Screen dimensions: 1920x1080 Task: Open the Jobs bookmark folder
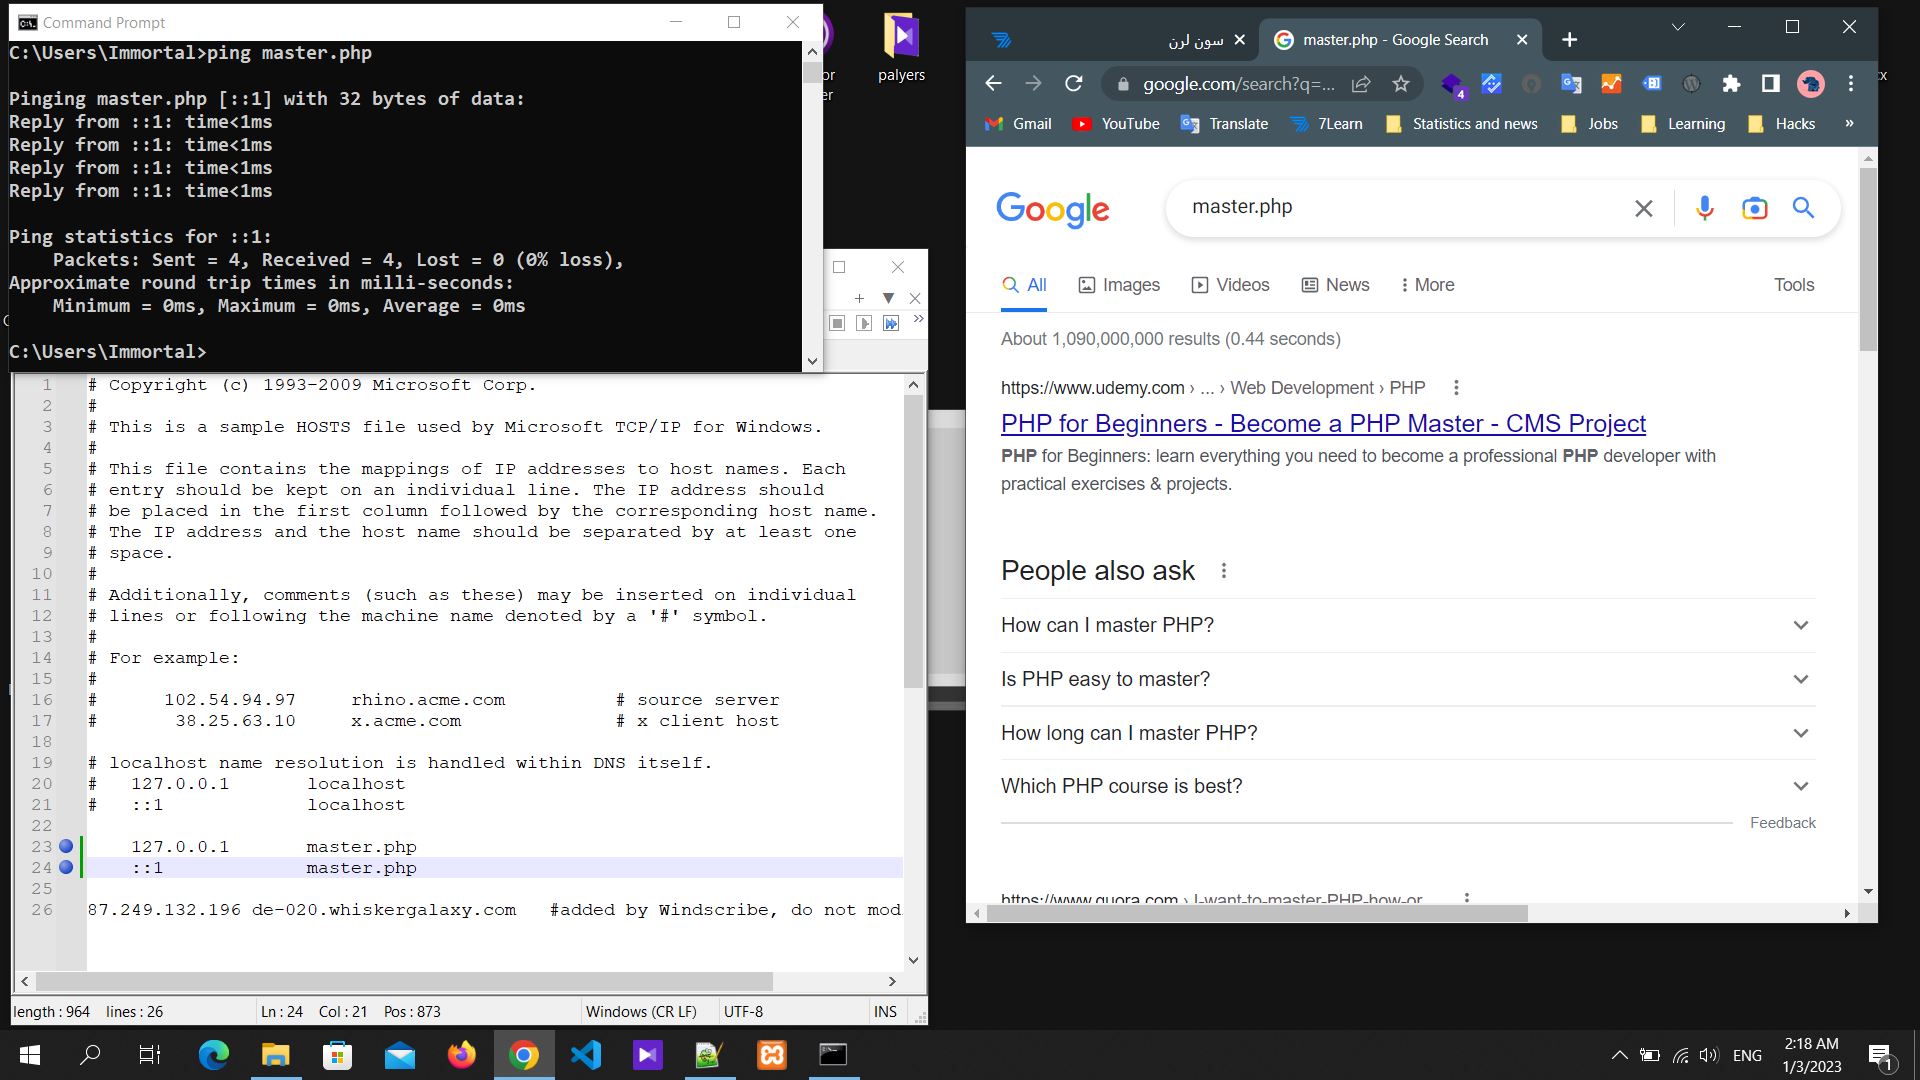tap(1589, 124)
